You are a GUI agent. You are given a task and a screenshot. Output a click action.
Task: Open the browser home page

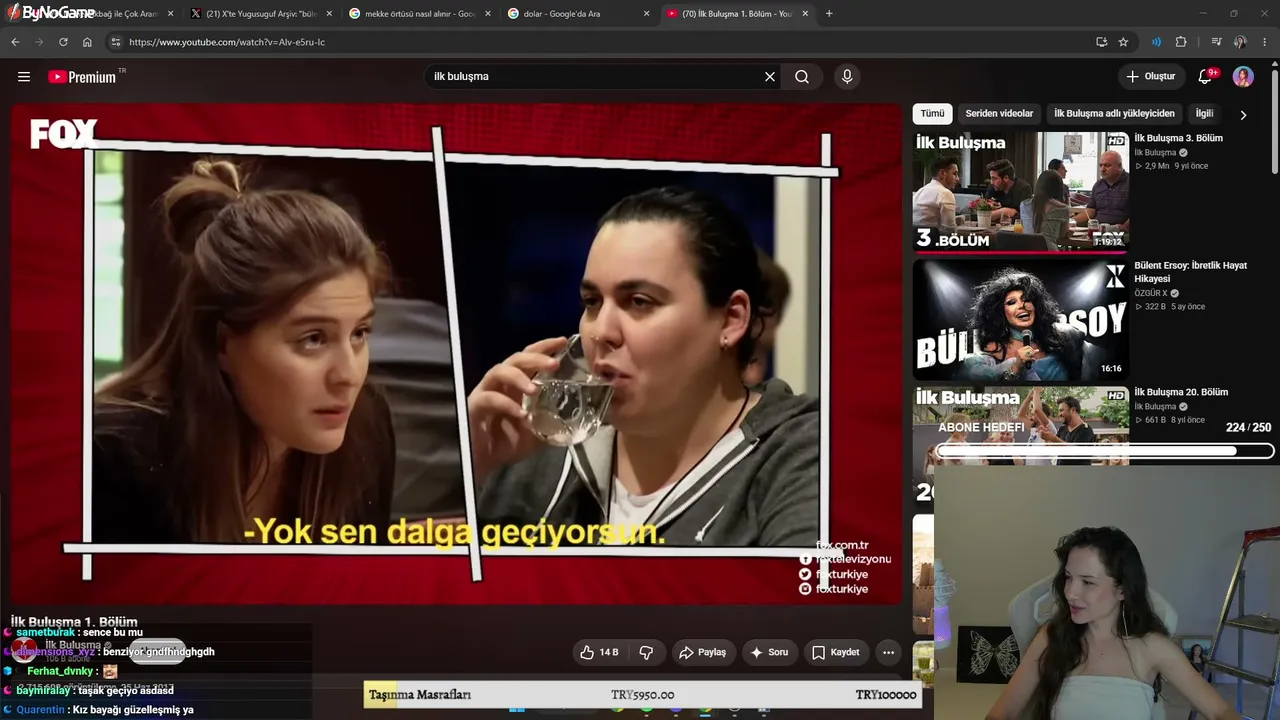[87, 42]
